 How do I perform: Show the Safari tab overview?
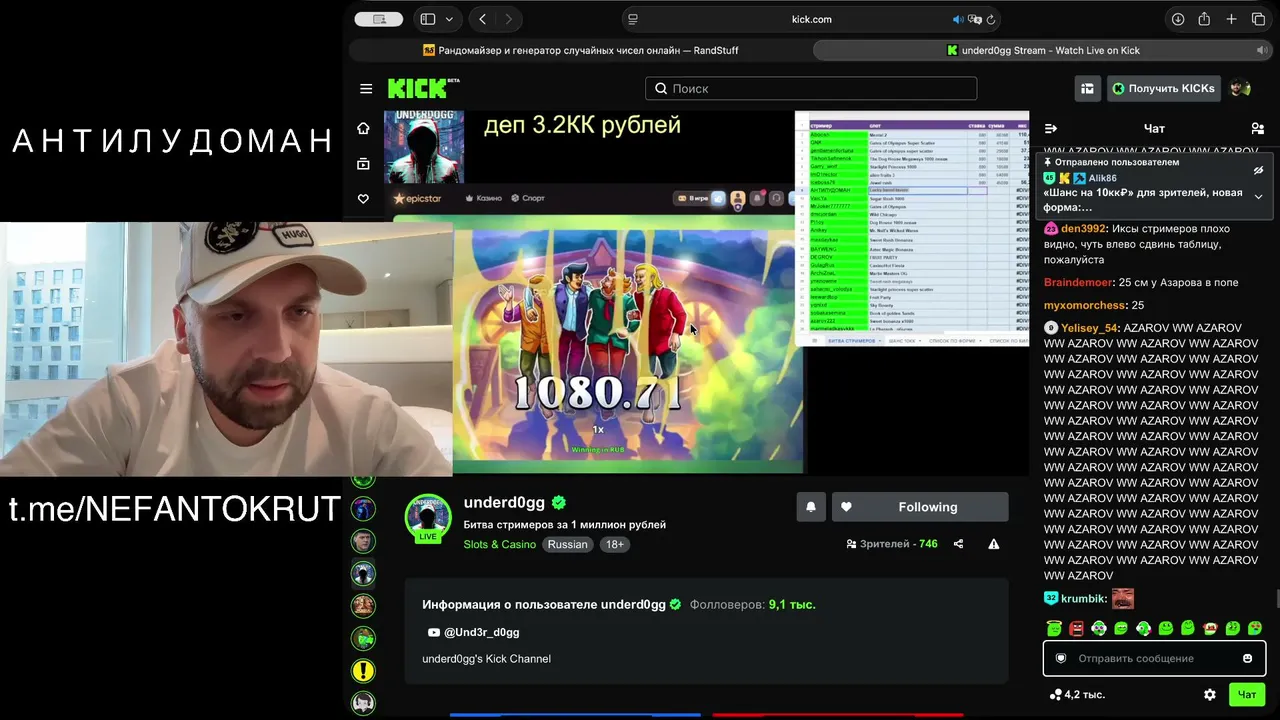pos(1258,19)
